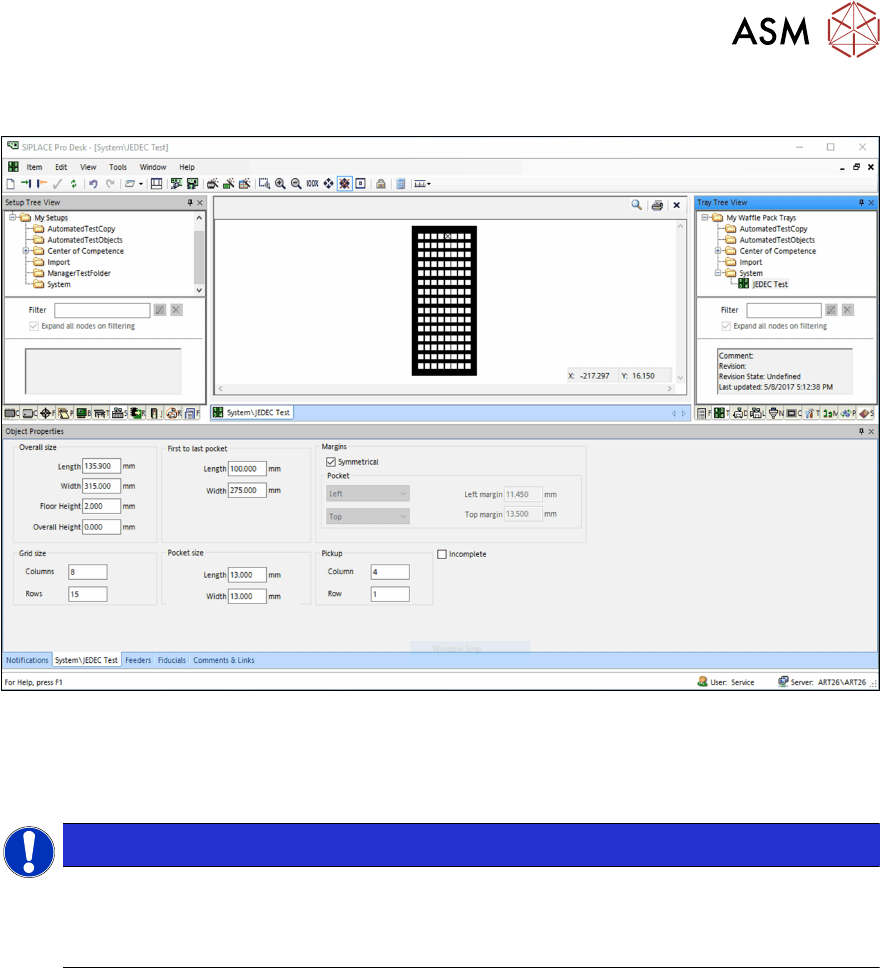Open the Help menu

click(187, 167)
